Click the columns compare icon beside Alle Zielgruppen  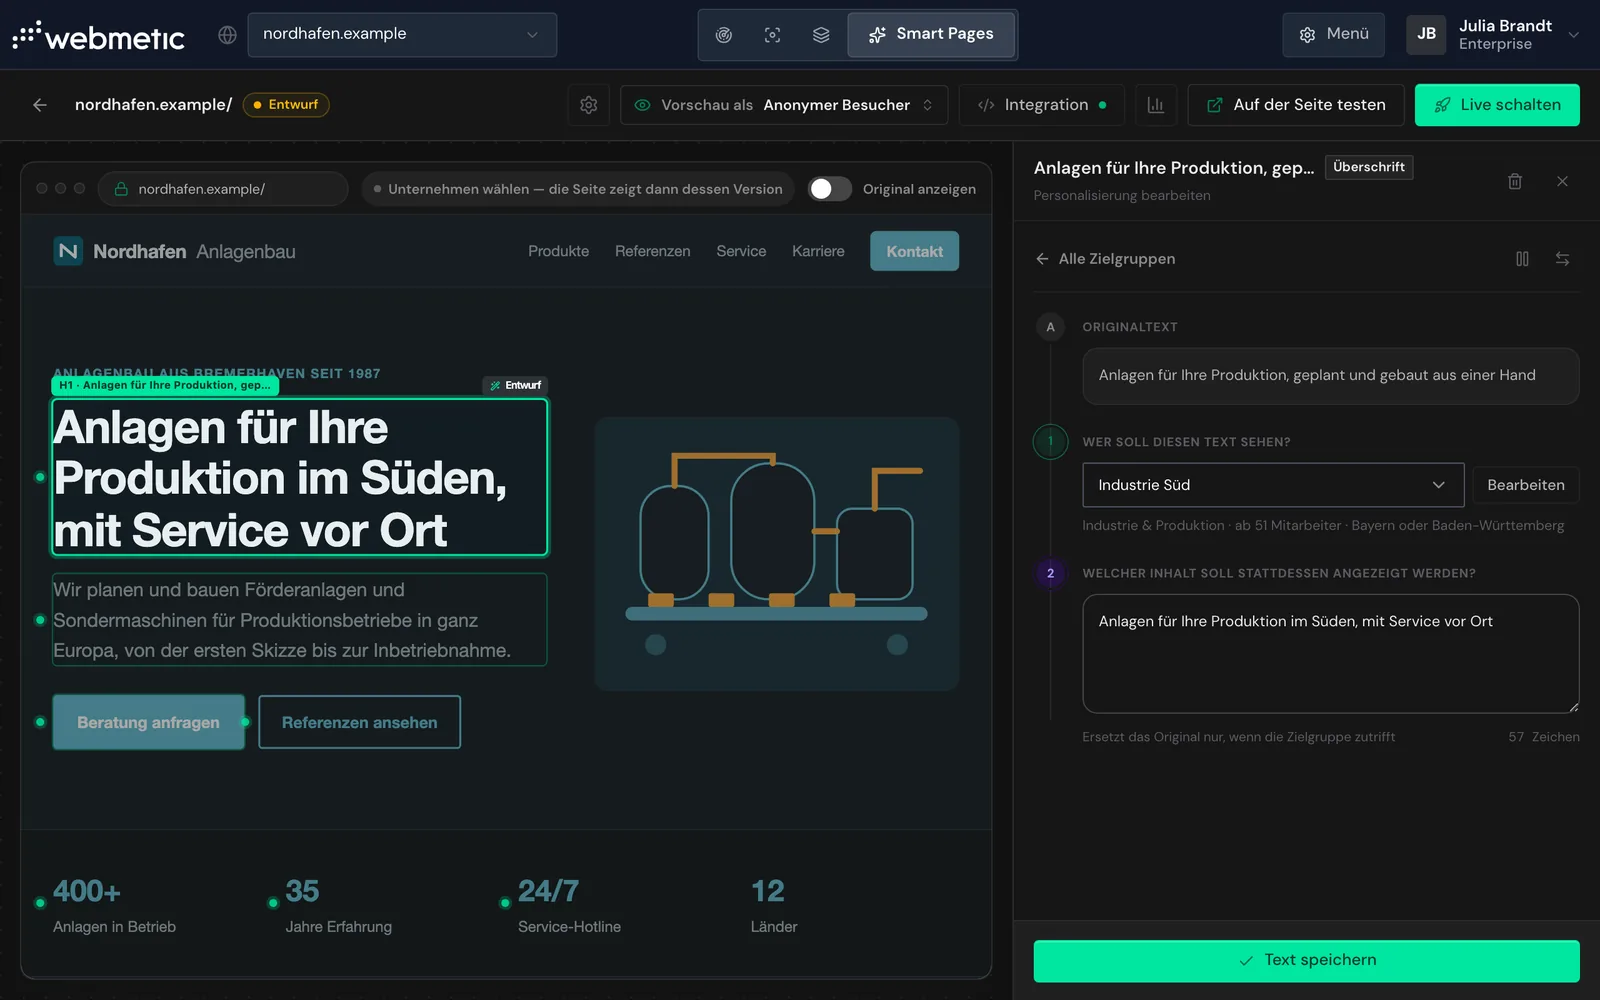coord(1522,259)
